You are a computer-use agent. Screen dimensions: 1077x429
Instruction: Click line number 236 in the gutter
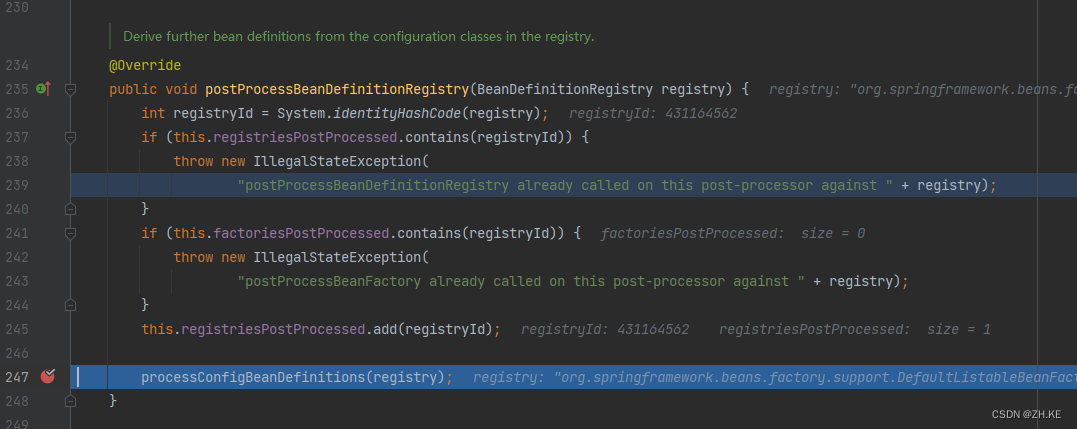coord(16,113)
